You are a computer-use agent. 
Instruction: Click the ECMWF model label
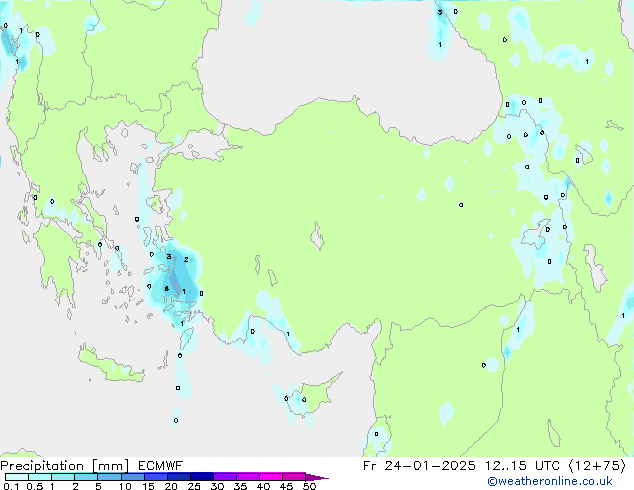pos(161,466)
